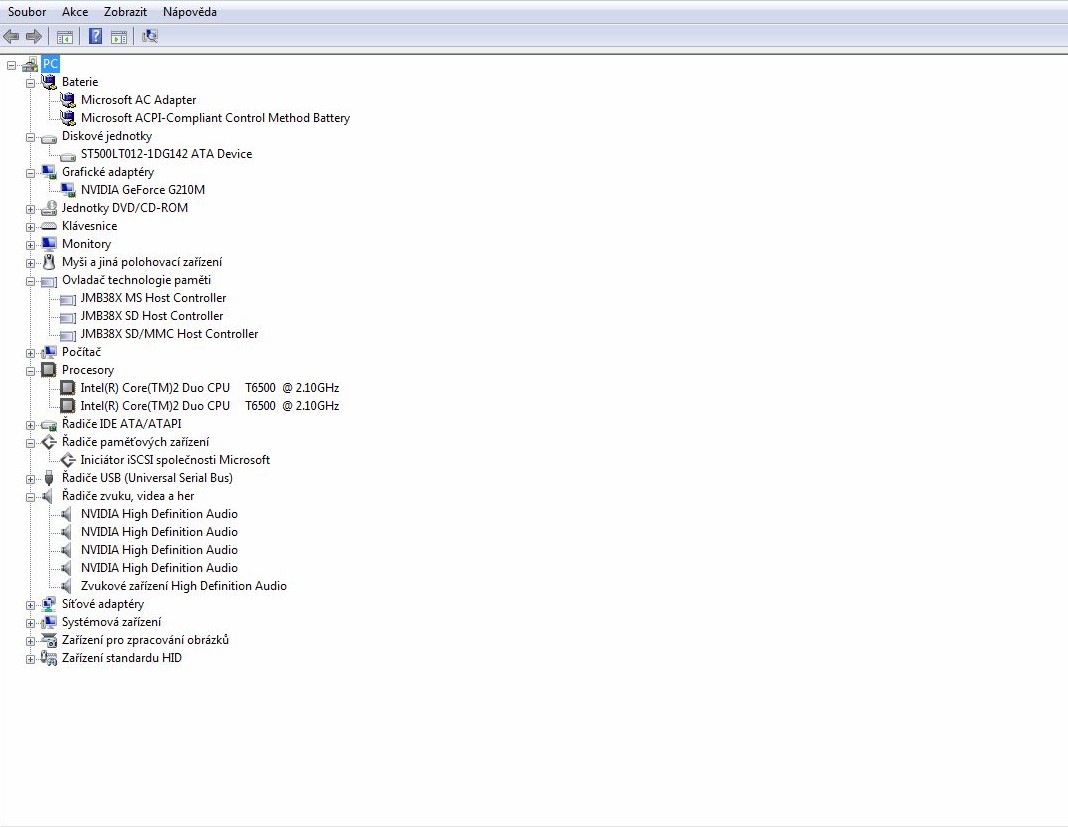This screenshot has height=827, width=1068.
Task: Toggle the console tree toolbar icon
Action: (x=65, y=37)
